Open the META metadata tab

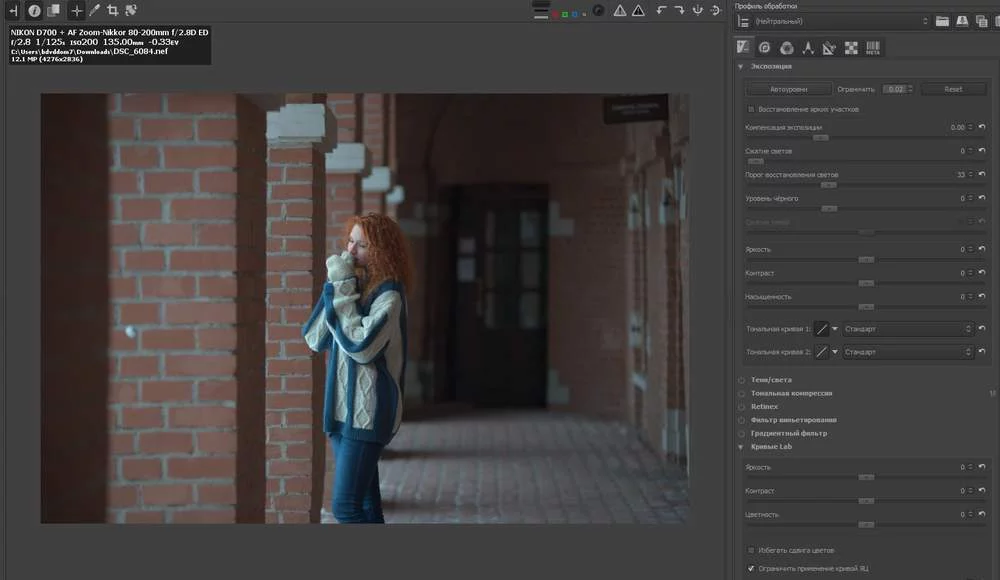pos(873,47)
